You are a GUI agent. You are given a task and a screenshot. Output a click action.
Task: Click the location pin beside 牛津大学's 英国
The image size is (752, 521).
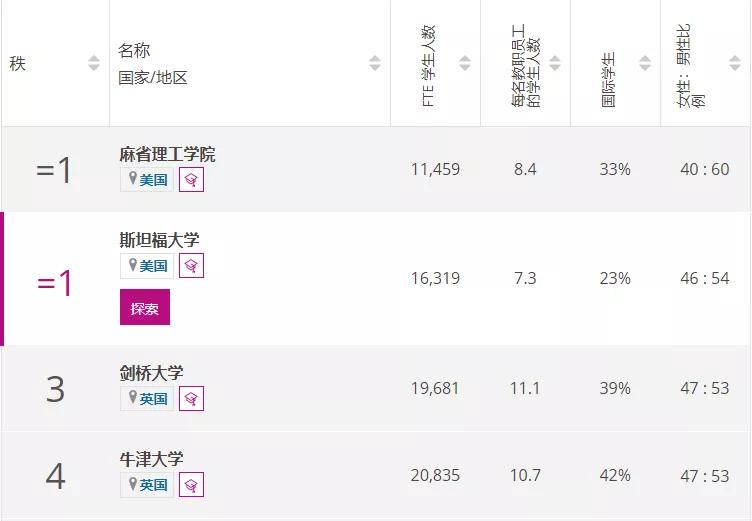(131, 485)
